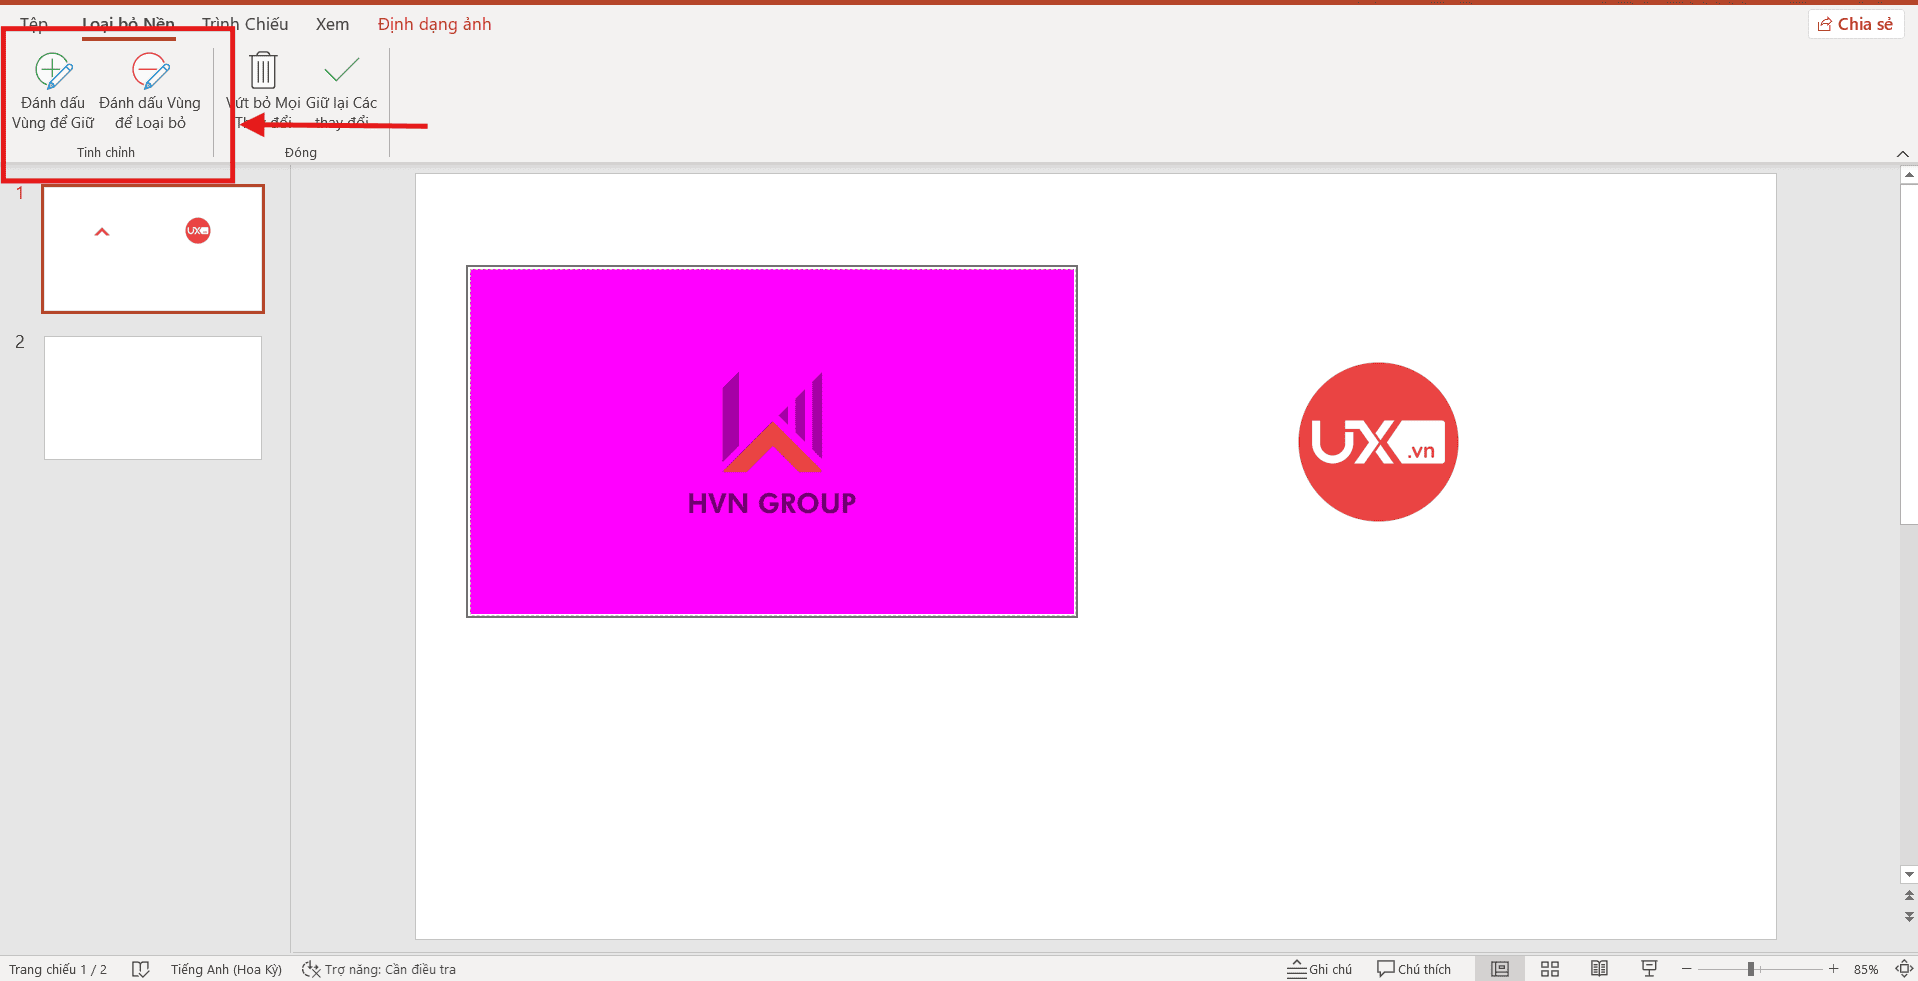Screen dimensions: 1918x981
Task: Toggle the "Ghi chú" notes pane
Action: point(1318,968)
